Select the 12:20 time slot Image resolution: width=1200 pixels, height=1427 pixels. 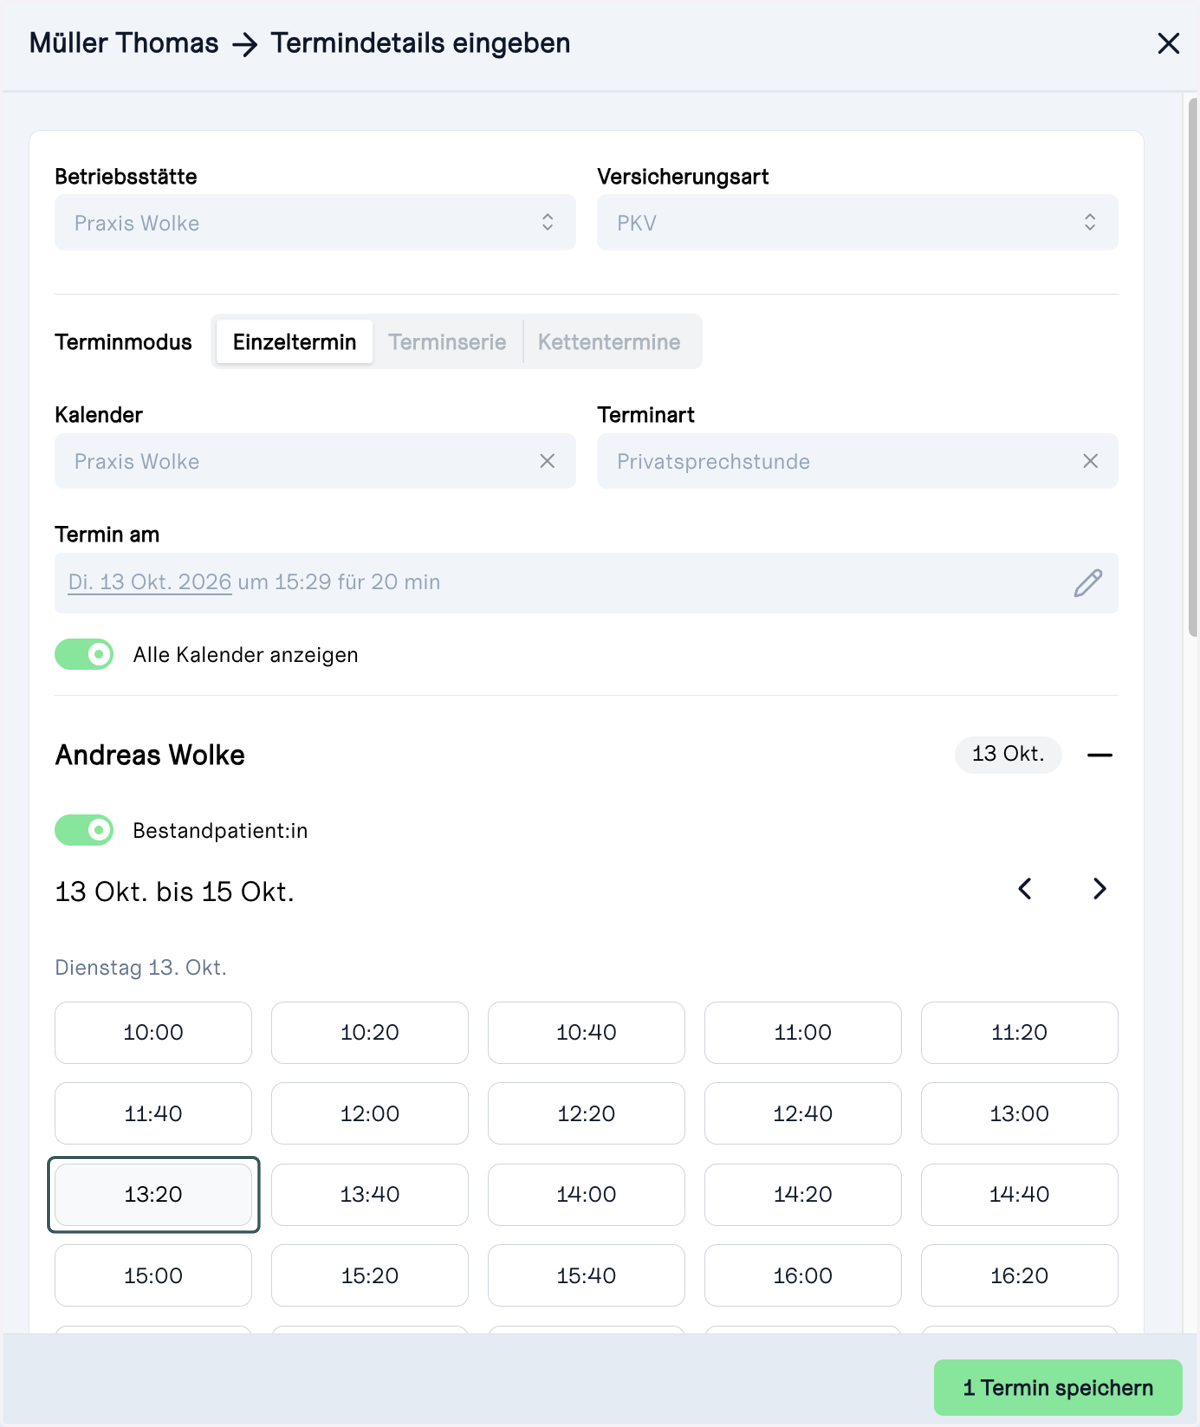(x=586, y=1114)
